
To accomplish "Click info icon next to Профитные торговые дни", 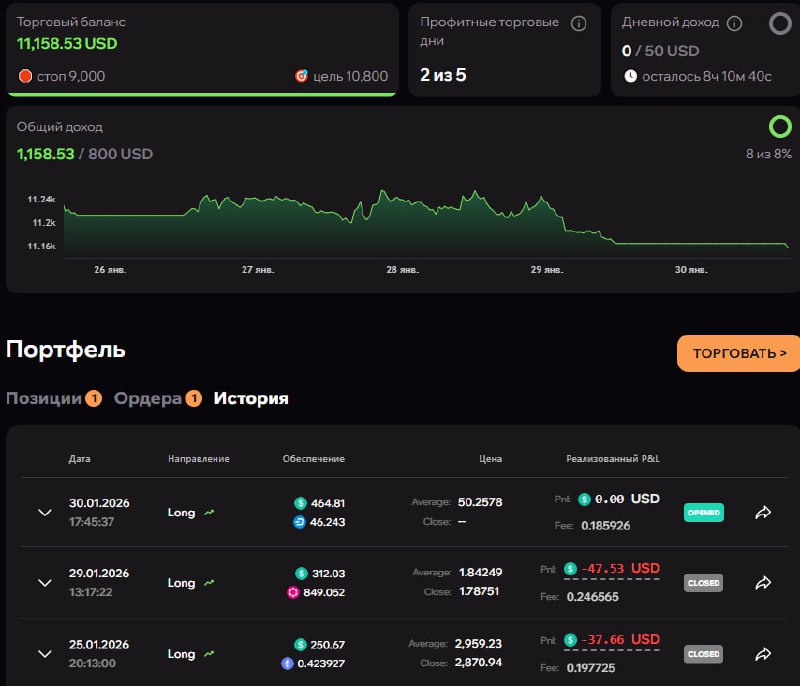I will pyautogui.click(x=578, y=24).
